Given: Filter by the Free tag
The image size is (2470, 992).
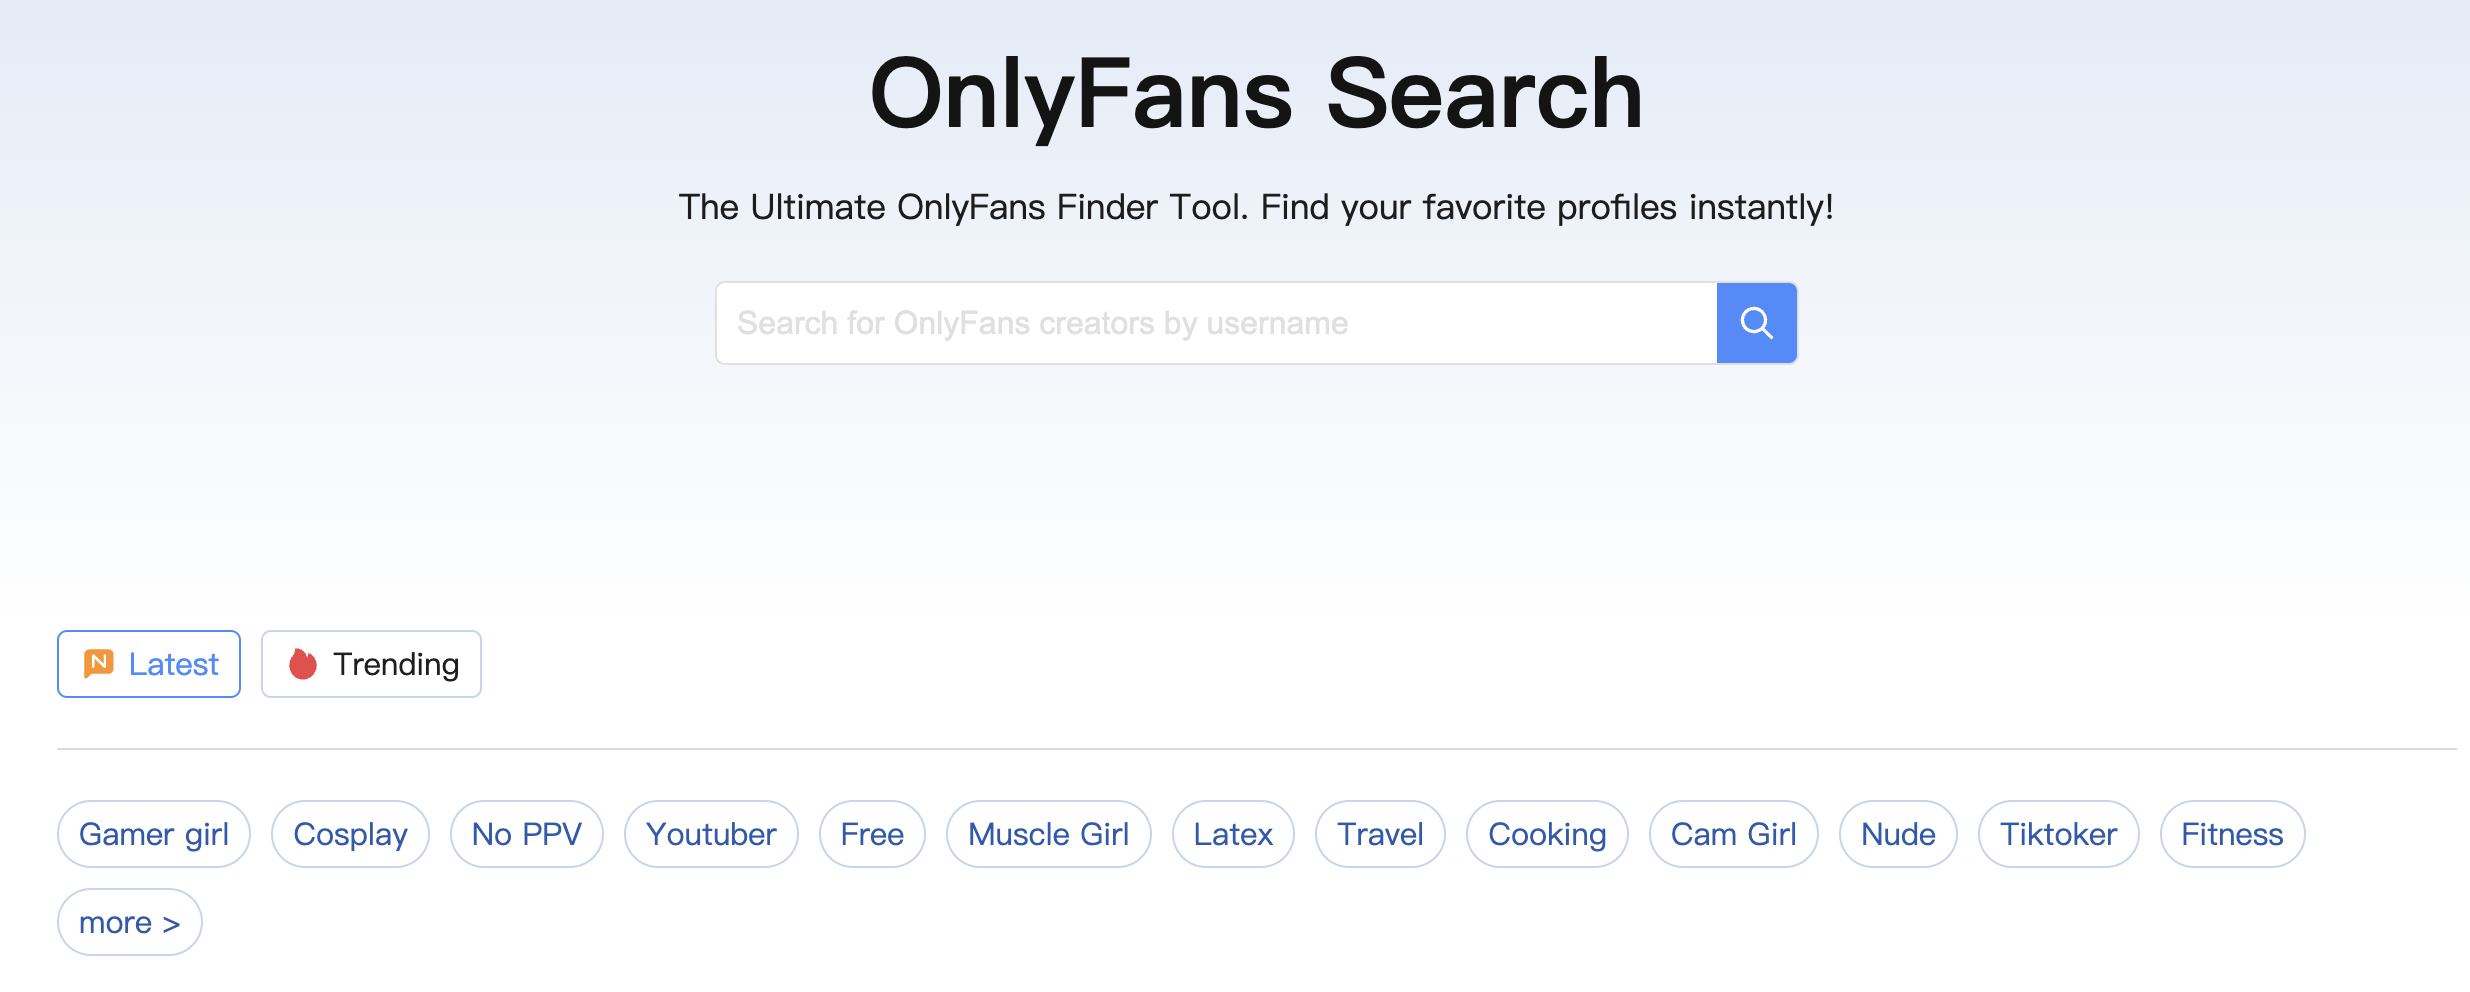Looking at the screenshot, I should [872, 834].
